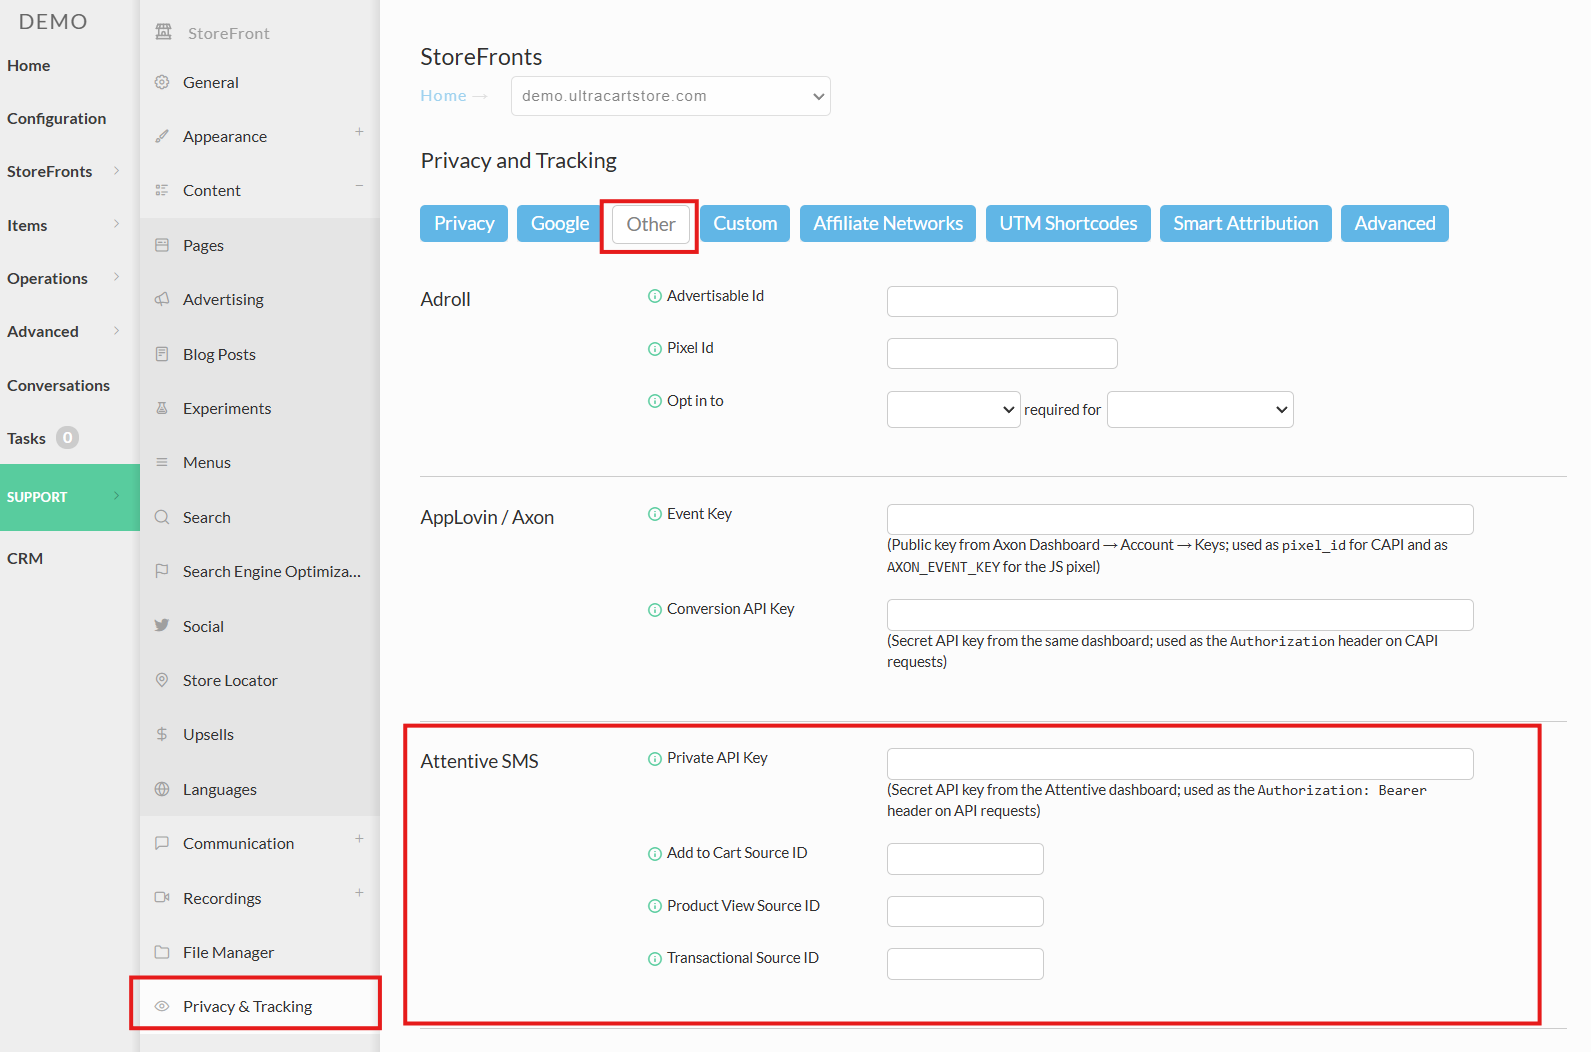This screenshot has width=1591, height=1052.
Task: Click the Attentive Private API Key field
Action: 1180,764
